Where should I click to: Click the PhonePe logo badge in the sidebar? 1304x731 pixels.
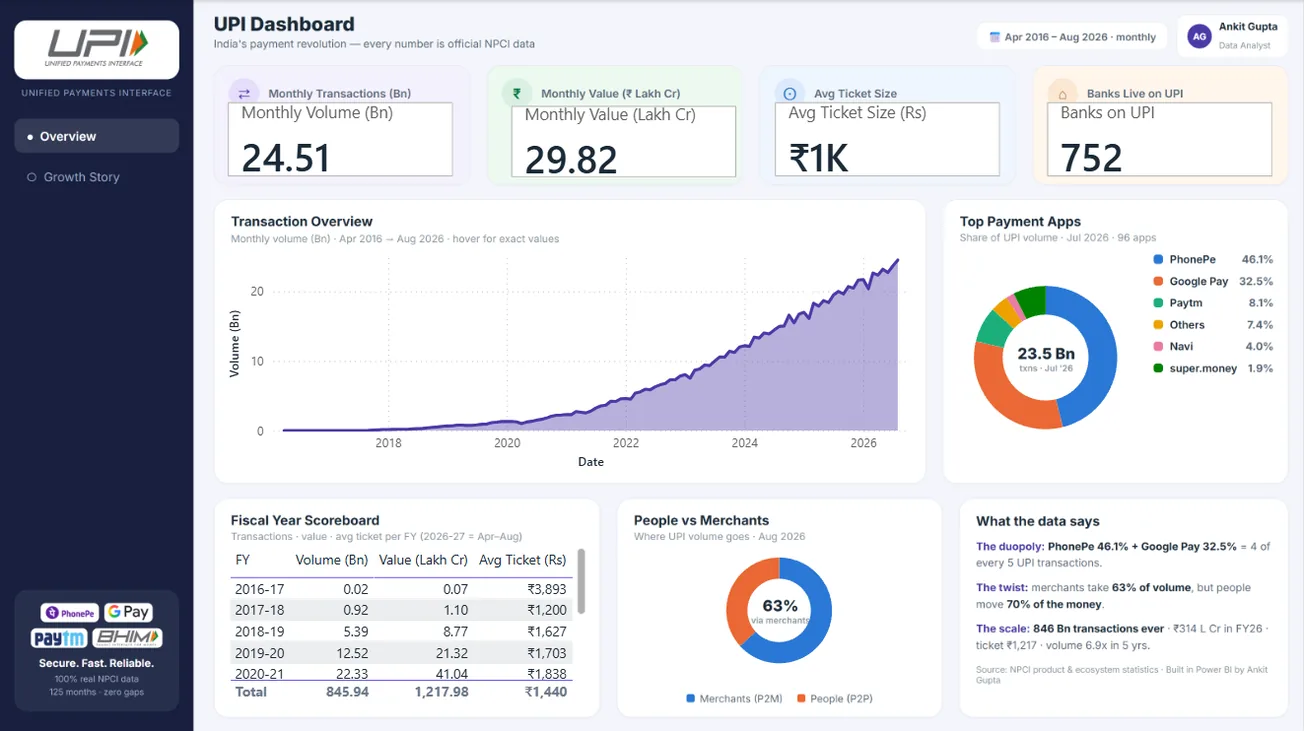point(69,612)
